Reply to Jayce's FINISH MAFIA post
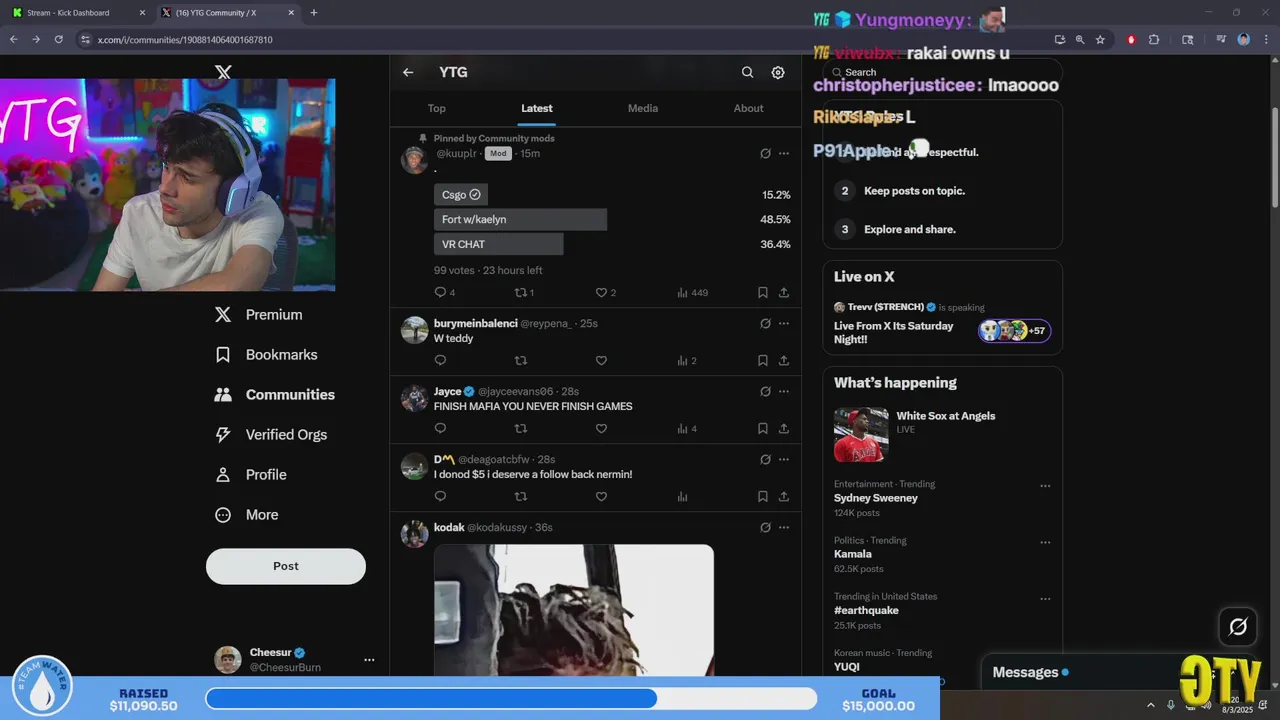The width and height of the screenshot is (1280, 720). 440,428
